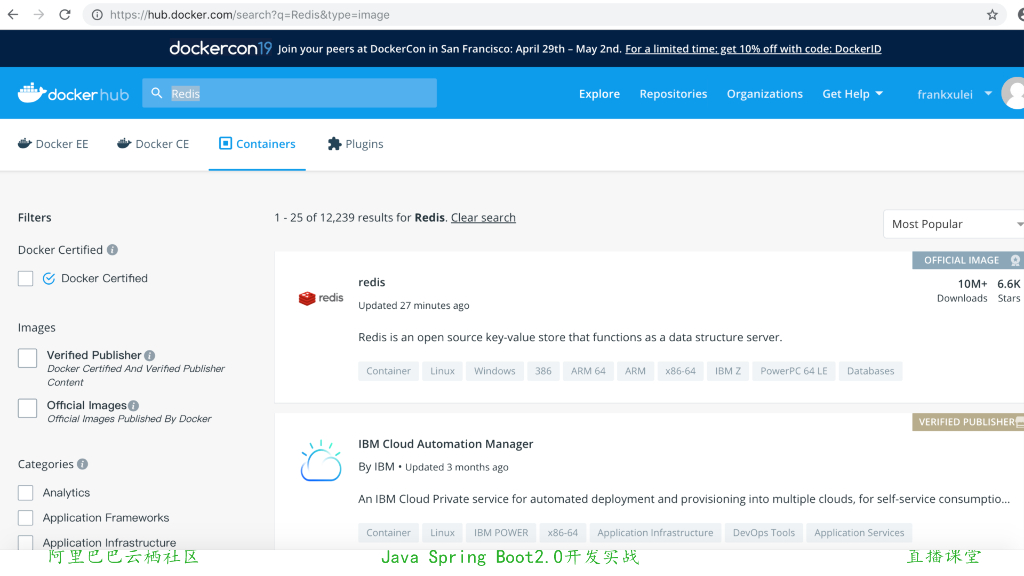Check the Official Images filter

click(x=25, y=407)
